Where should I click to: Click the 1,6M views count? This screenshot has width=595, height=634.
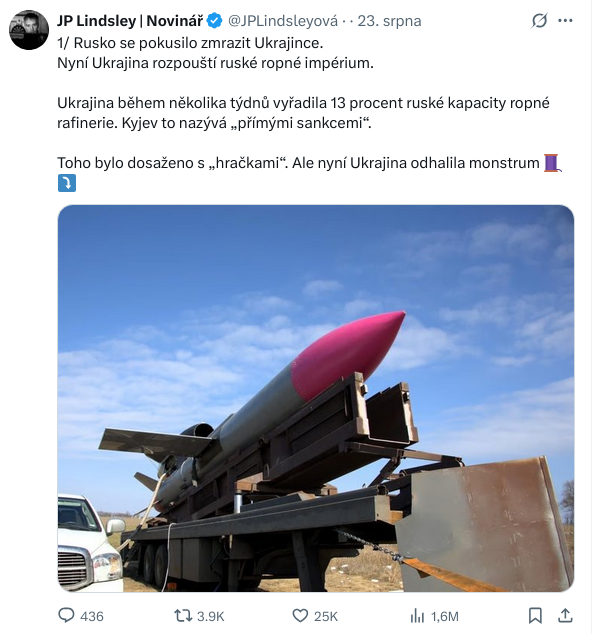click(x=445, y=616)
